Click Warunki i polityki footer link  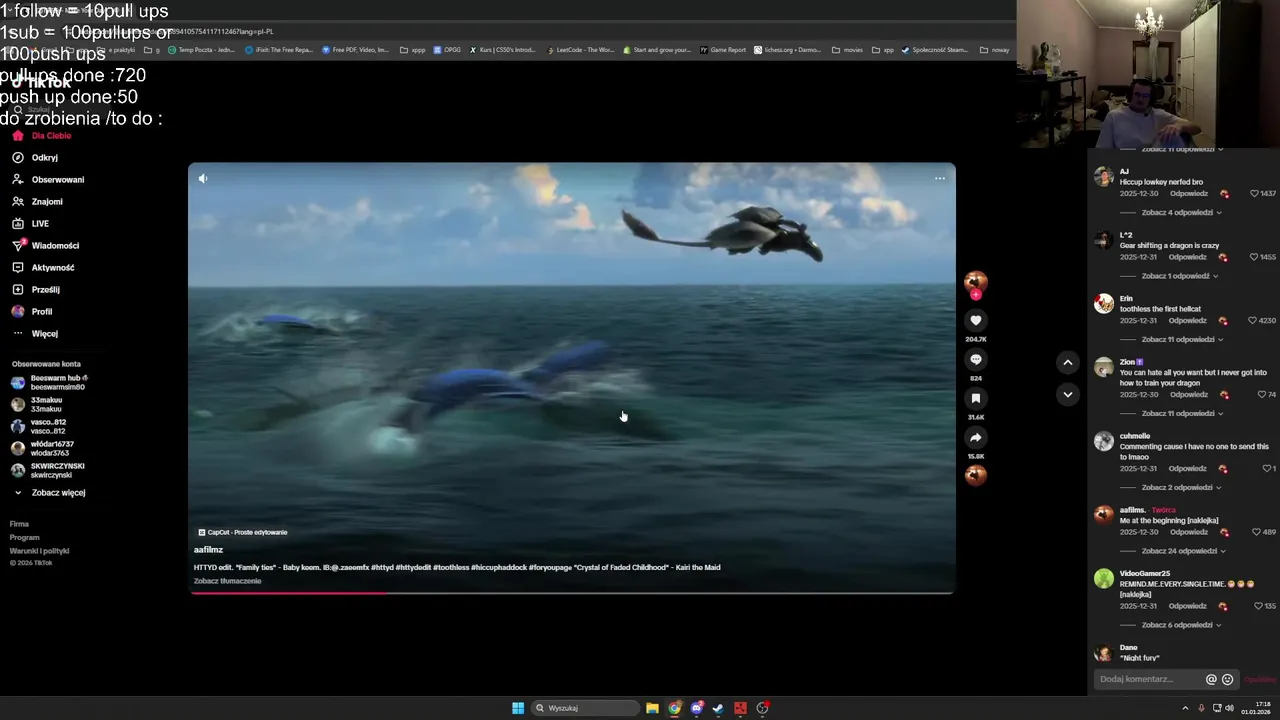(x=39, y=551)
